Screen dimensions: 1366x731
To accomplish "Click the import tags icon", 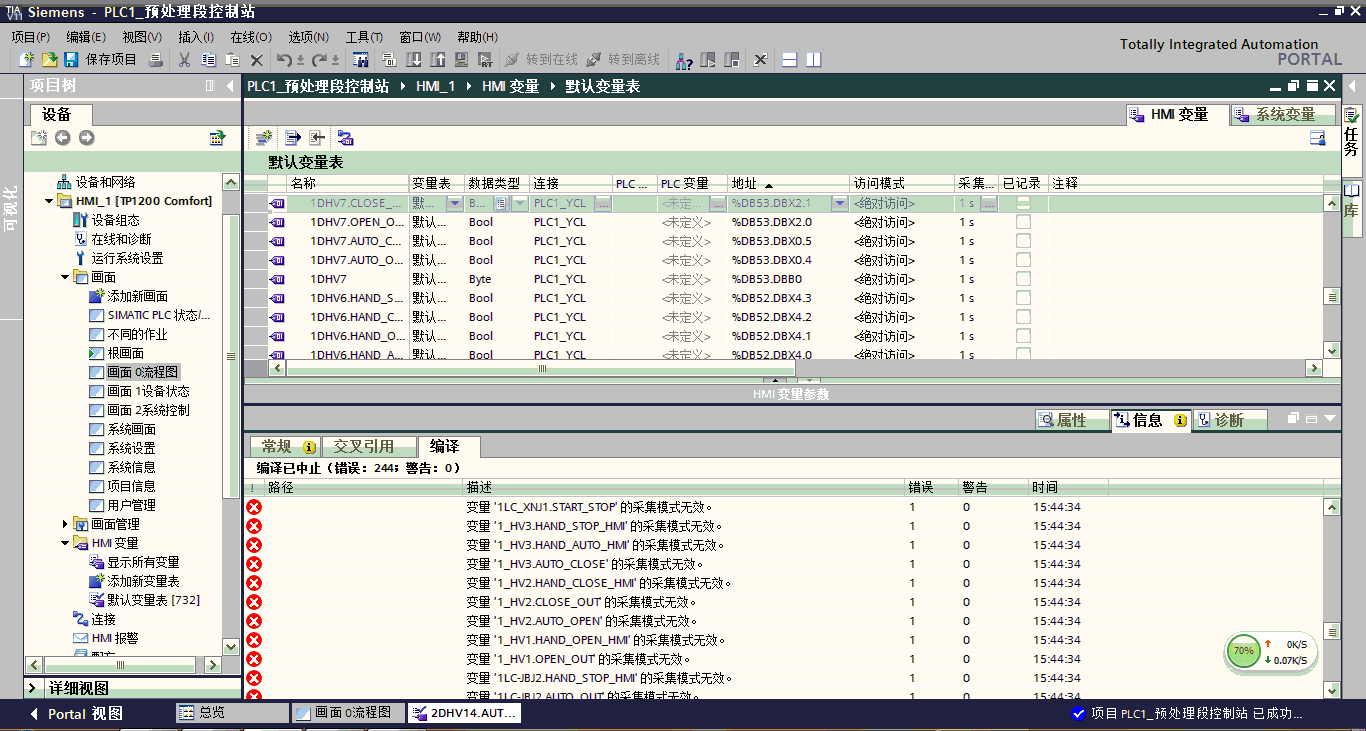I will coord(317,138).
